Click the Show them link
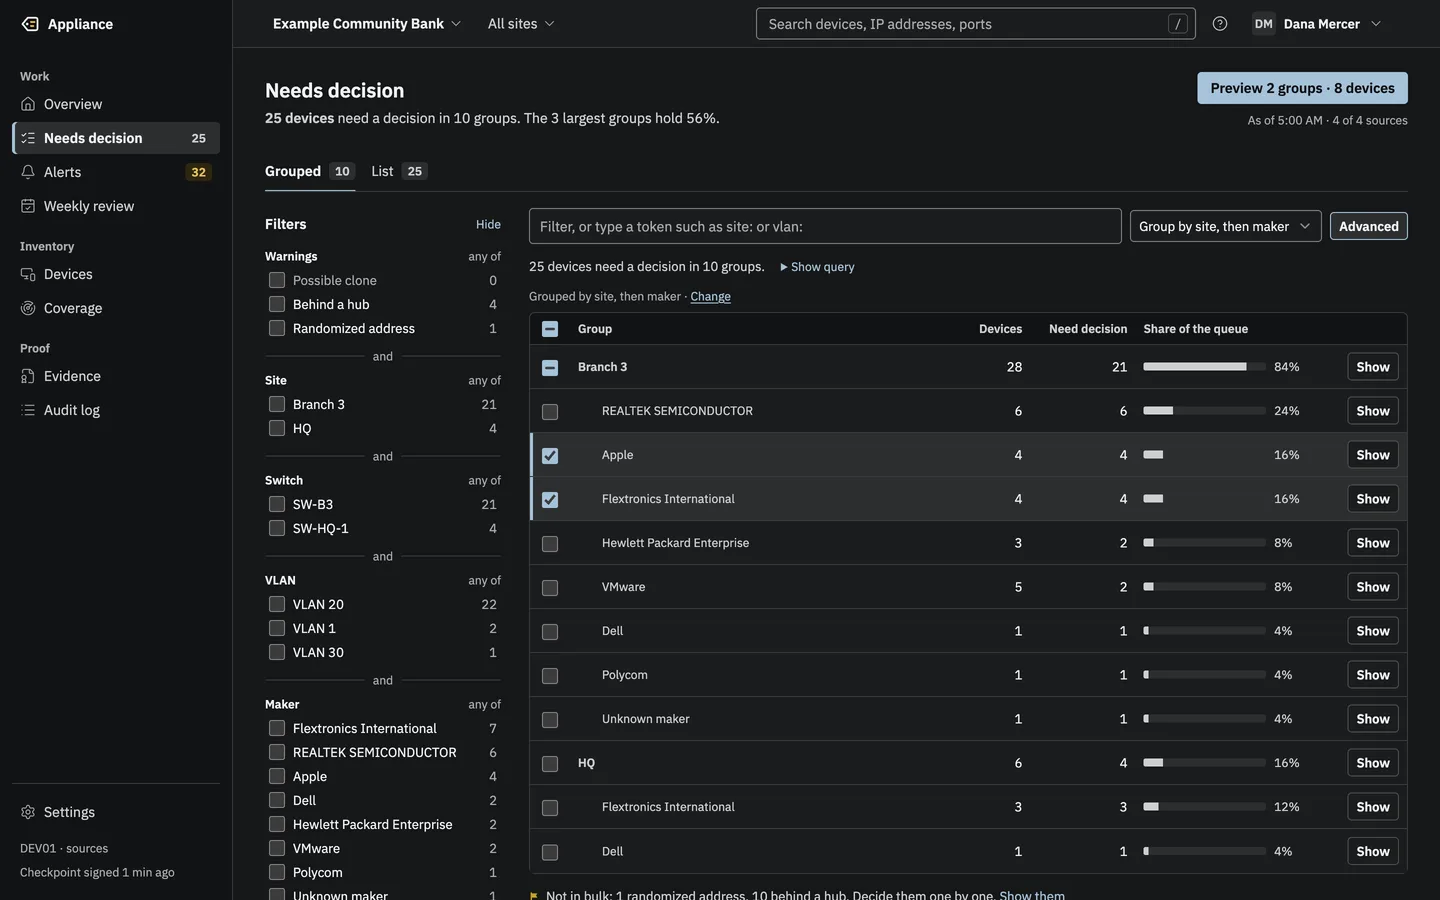 [1032, 895]
